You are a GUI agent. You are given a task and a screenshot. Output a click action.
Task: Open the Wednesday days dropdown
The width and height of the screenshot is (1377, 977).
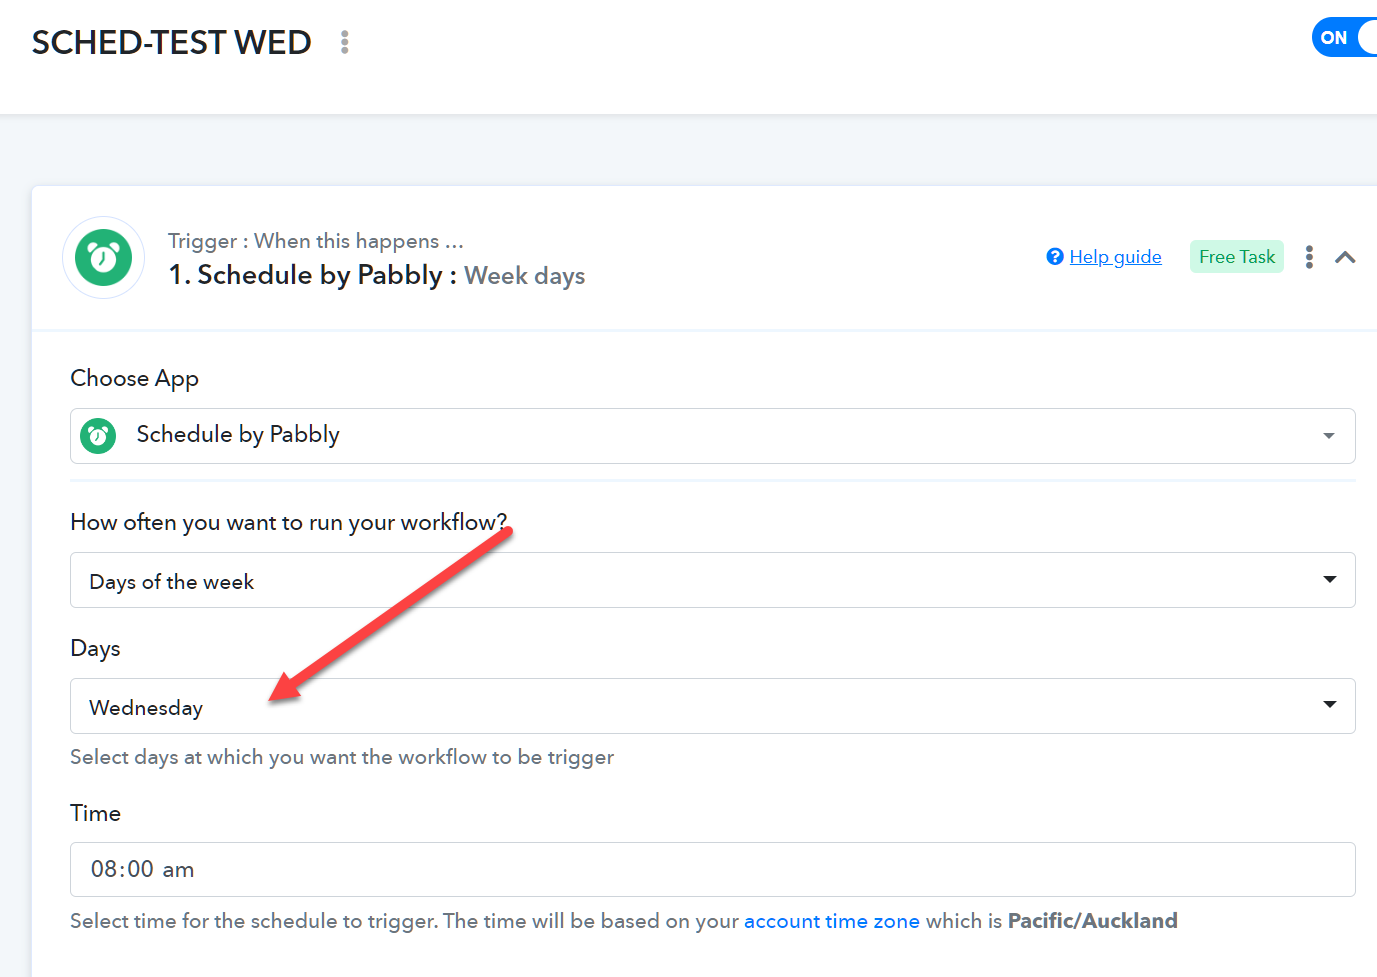point(713,706)
